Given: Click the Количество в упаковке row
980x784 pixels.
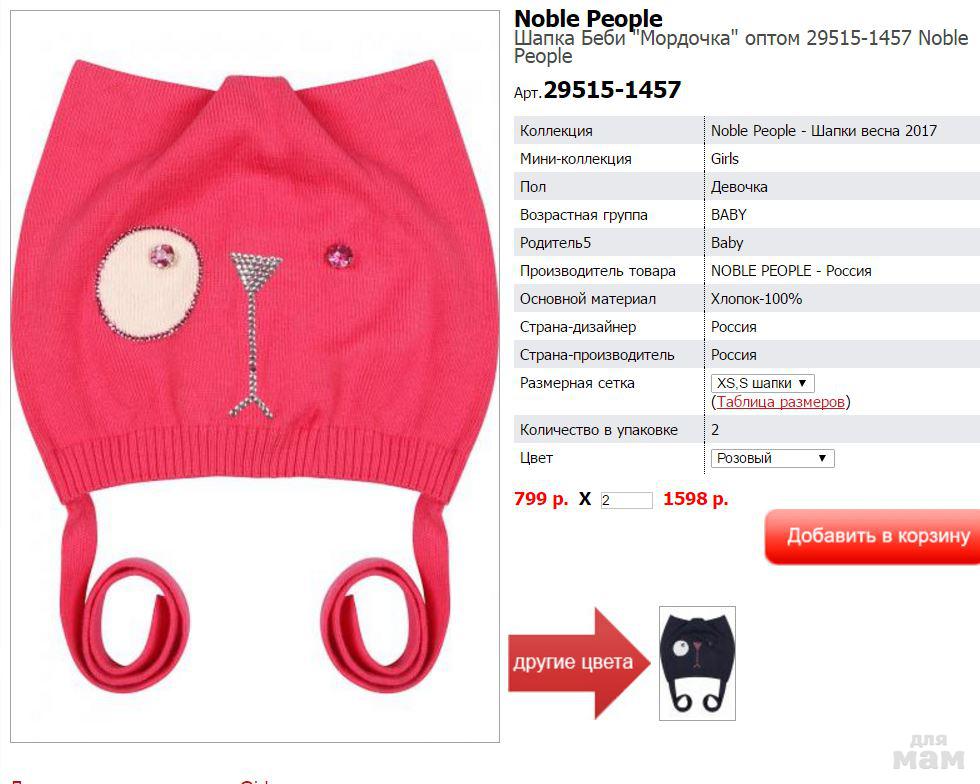Looking at the screenshot, I should point(747,430).
